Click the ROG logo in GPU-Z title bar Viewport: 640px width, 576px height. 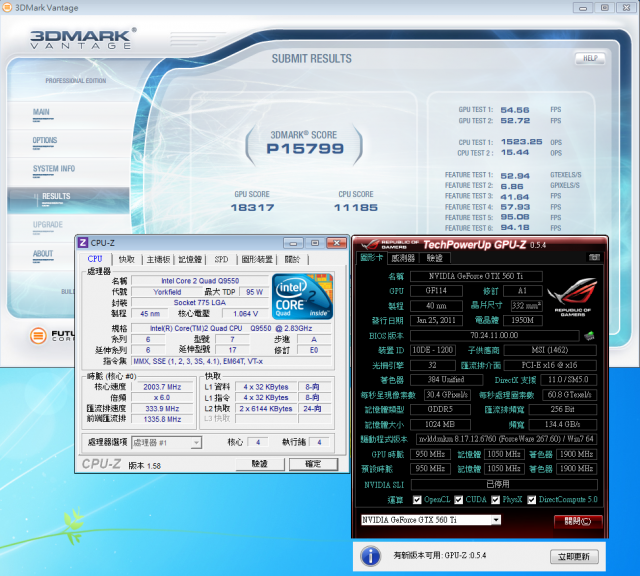pyautogui.click(x=370, y=245)
